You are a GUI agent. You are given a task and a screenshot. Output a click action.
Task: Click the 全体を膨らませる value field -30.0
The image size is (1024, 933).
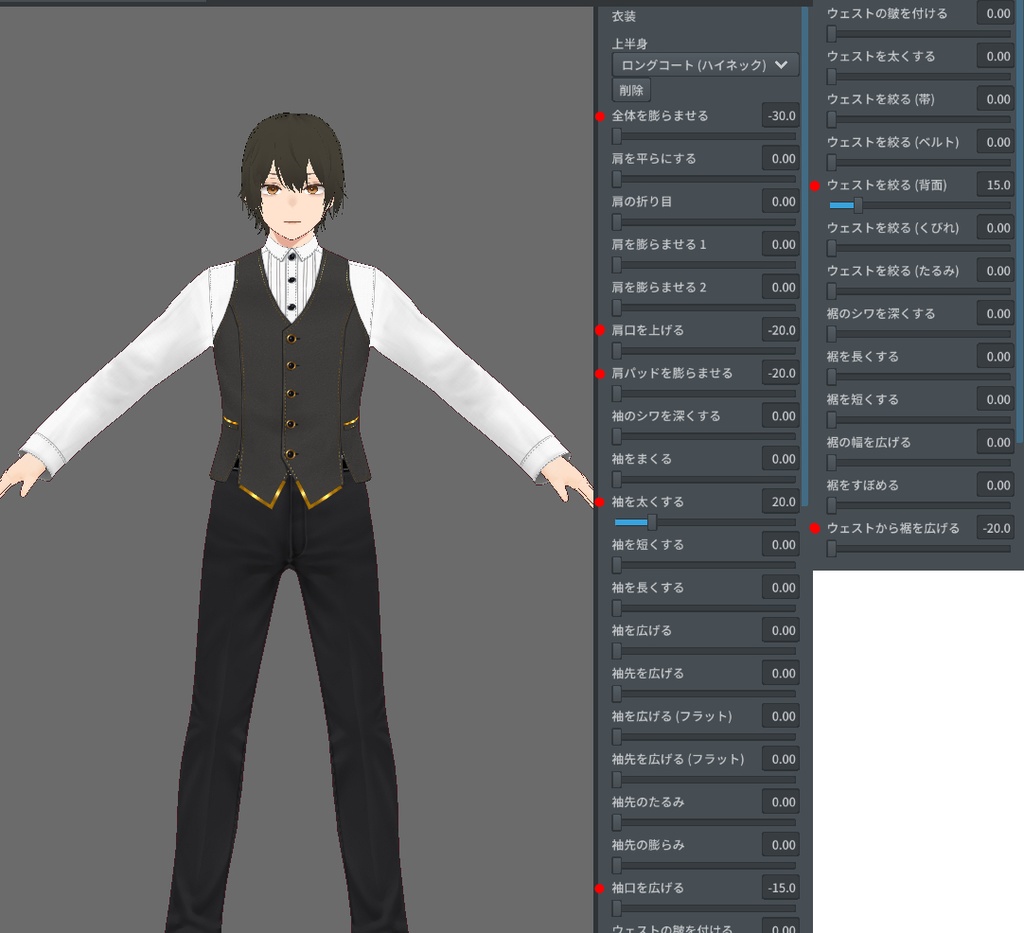[x=780, y=116]
